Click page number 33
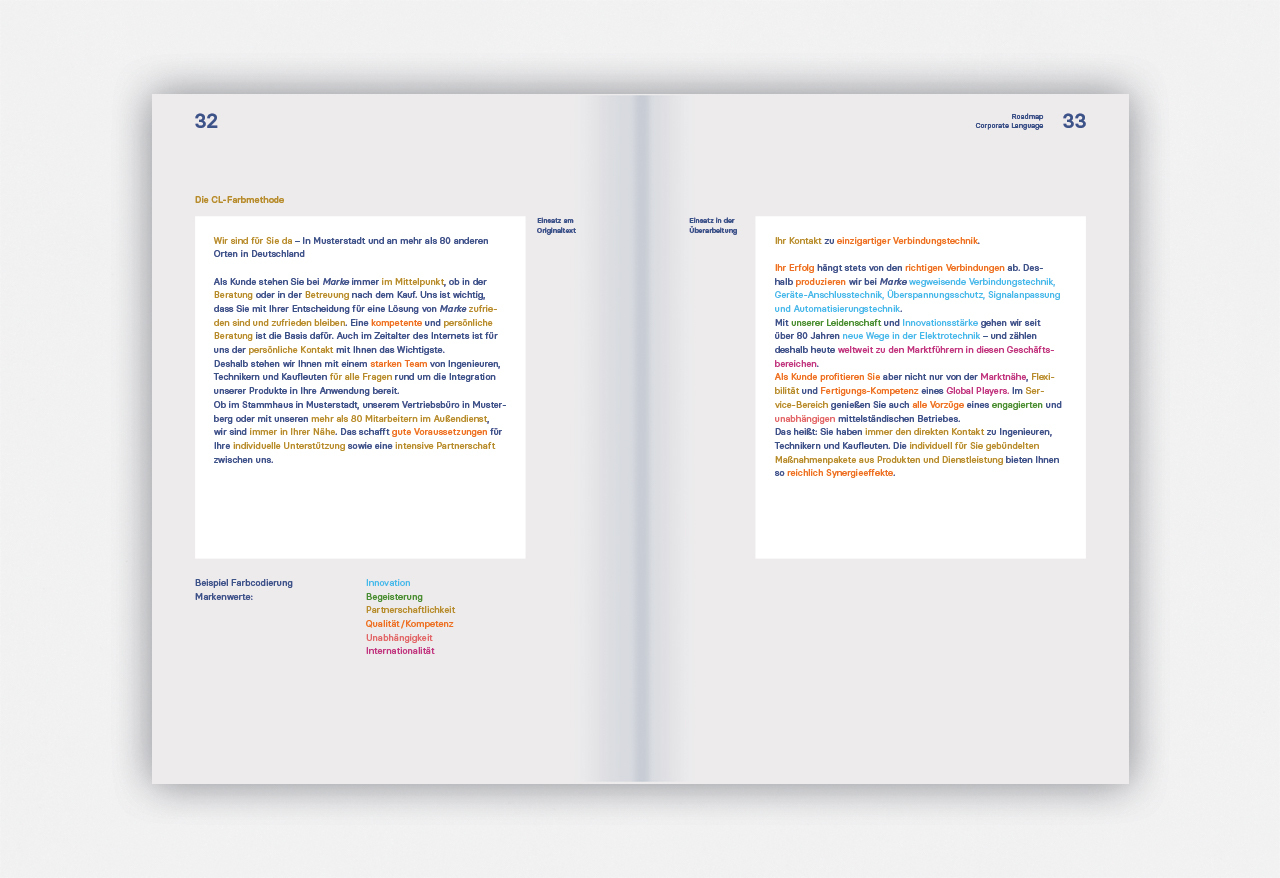Viewport: 1280px width, 878px height. 1074,122
